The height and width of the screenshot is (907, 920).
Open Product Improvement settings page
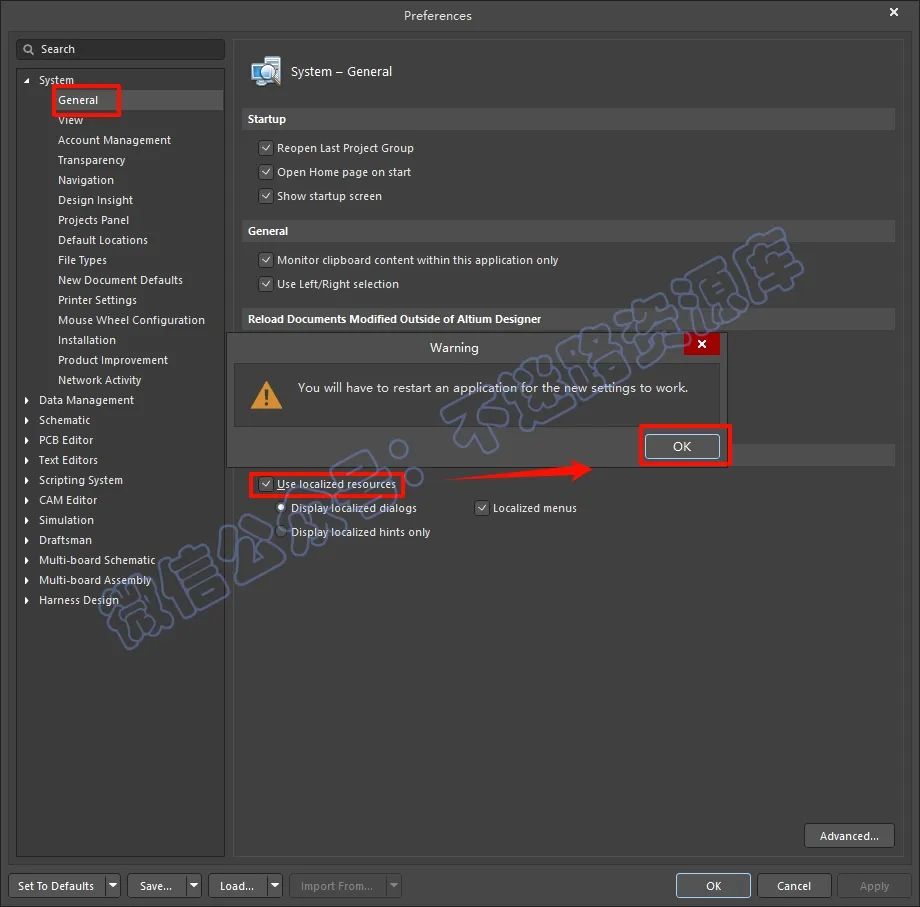click(x=113, y=360)
